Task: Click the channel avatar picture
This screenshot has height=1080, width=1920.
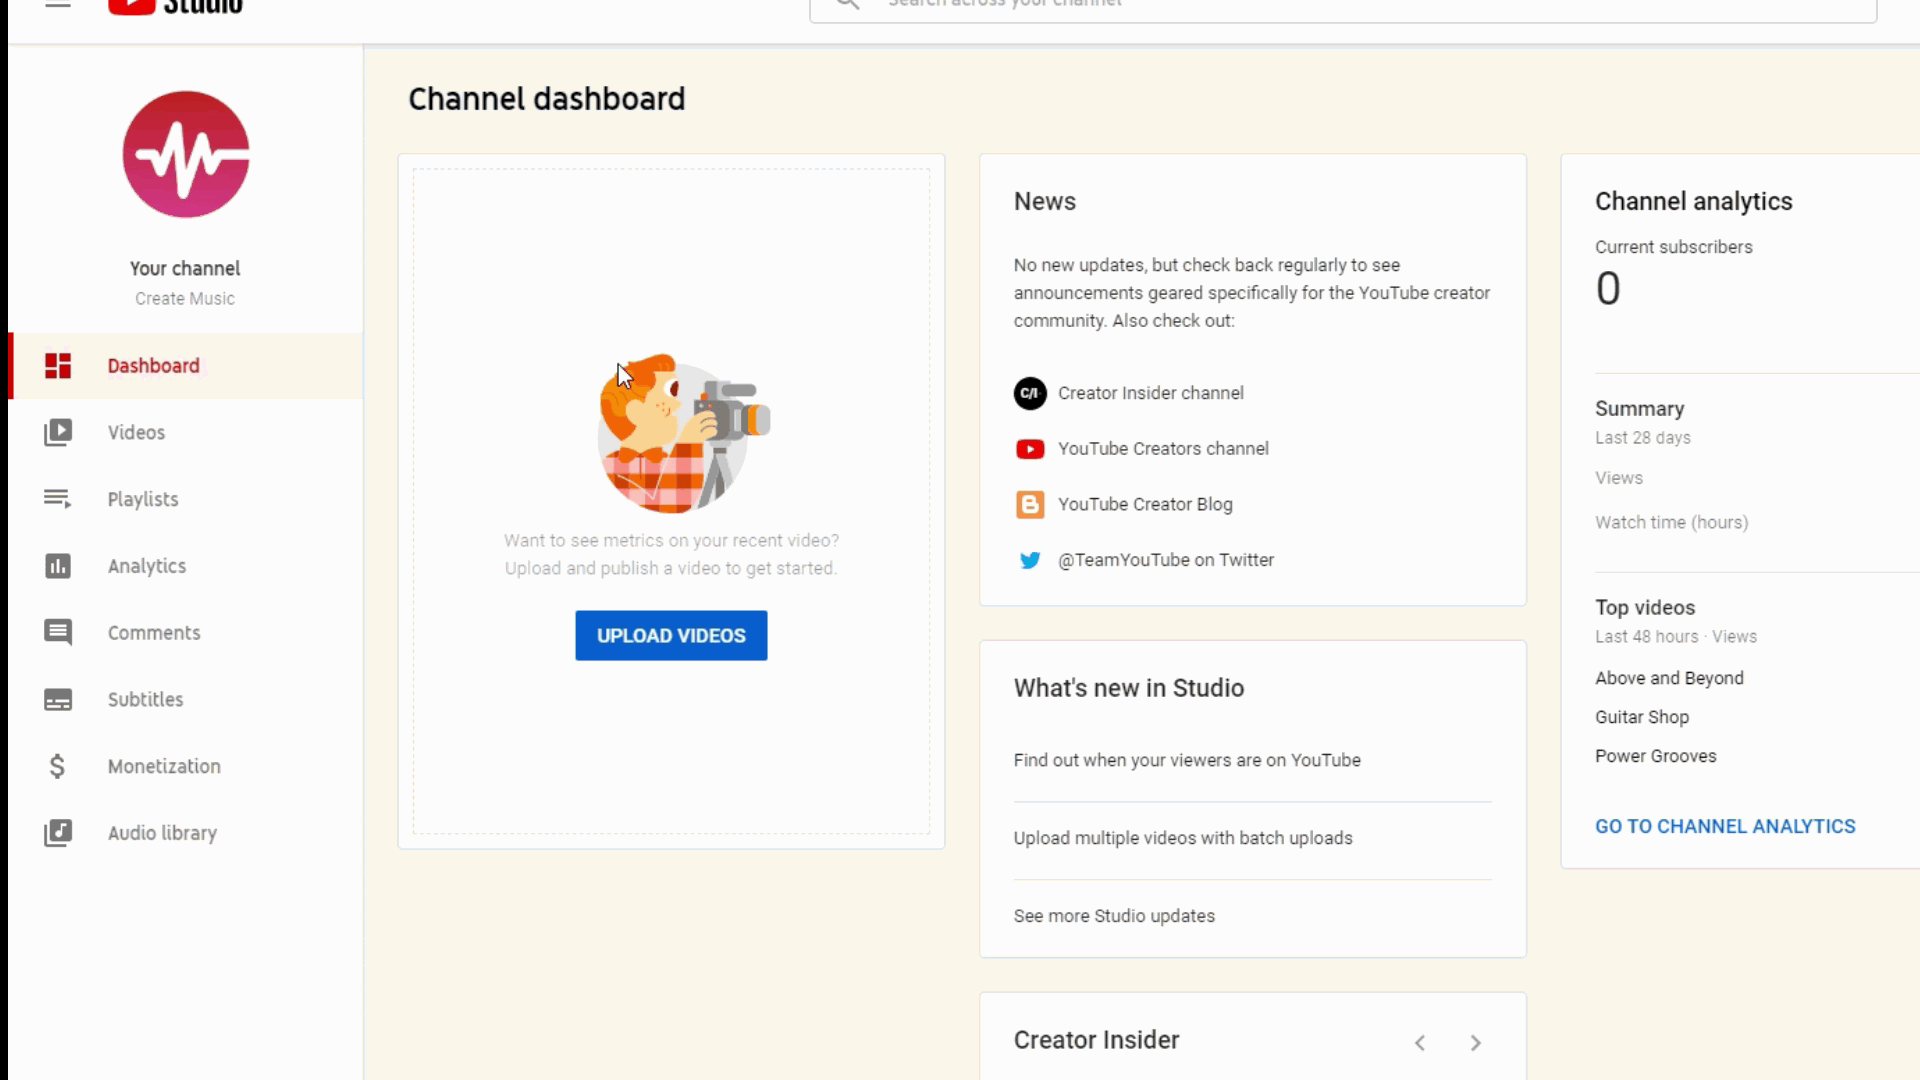Action: [186, 154]
